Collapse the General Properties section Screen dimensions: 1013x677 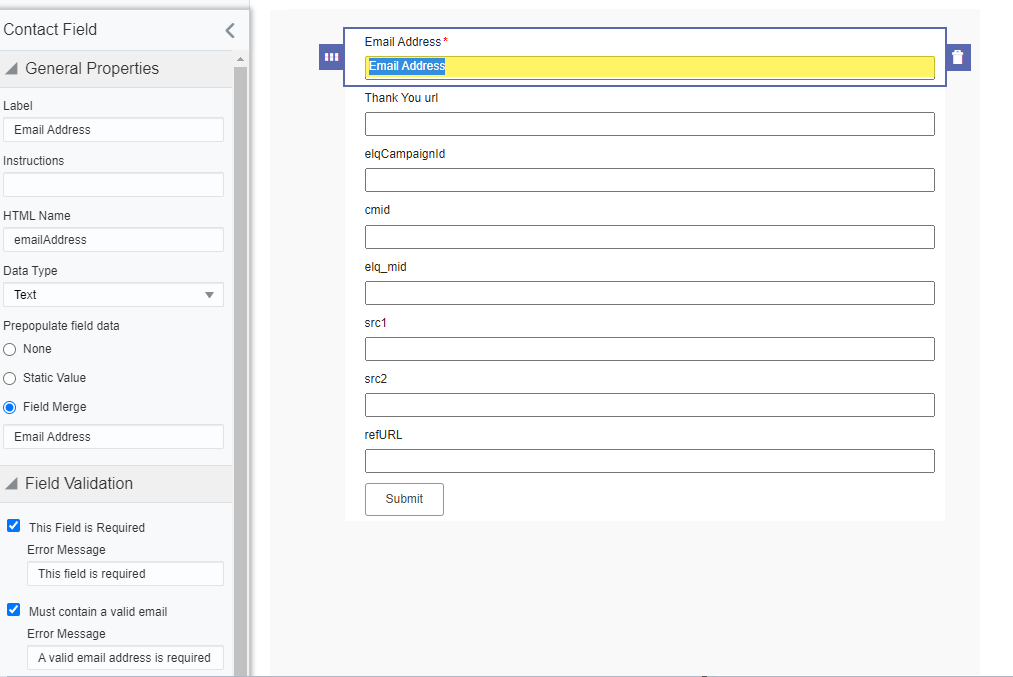point(12,69)
